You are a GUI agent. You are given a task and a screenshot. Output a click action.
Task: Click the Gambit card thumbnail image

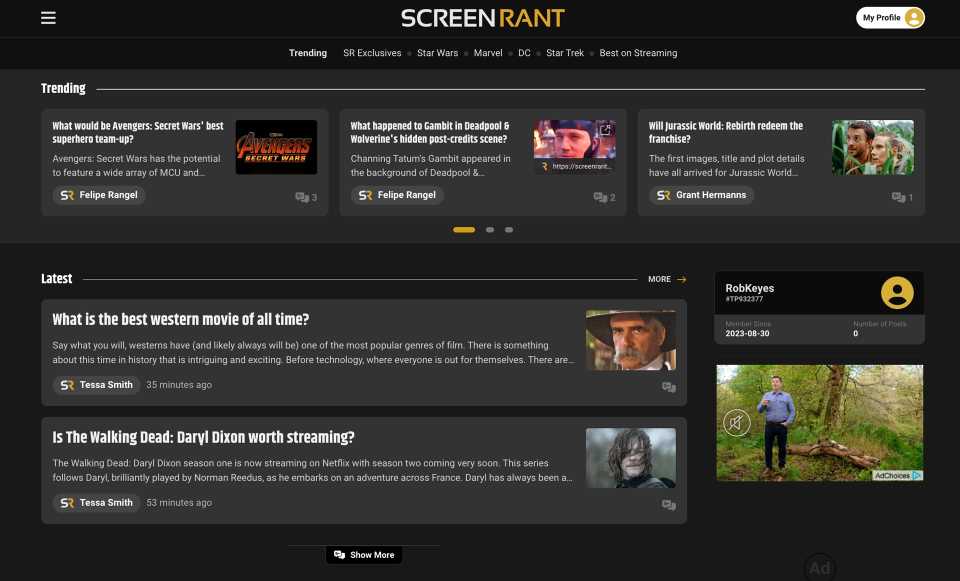coord(574,147)
